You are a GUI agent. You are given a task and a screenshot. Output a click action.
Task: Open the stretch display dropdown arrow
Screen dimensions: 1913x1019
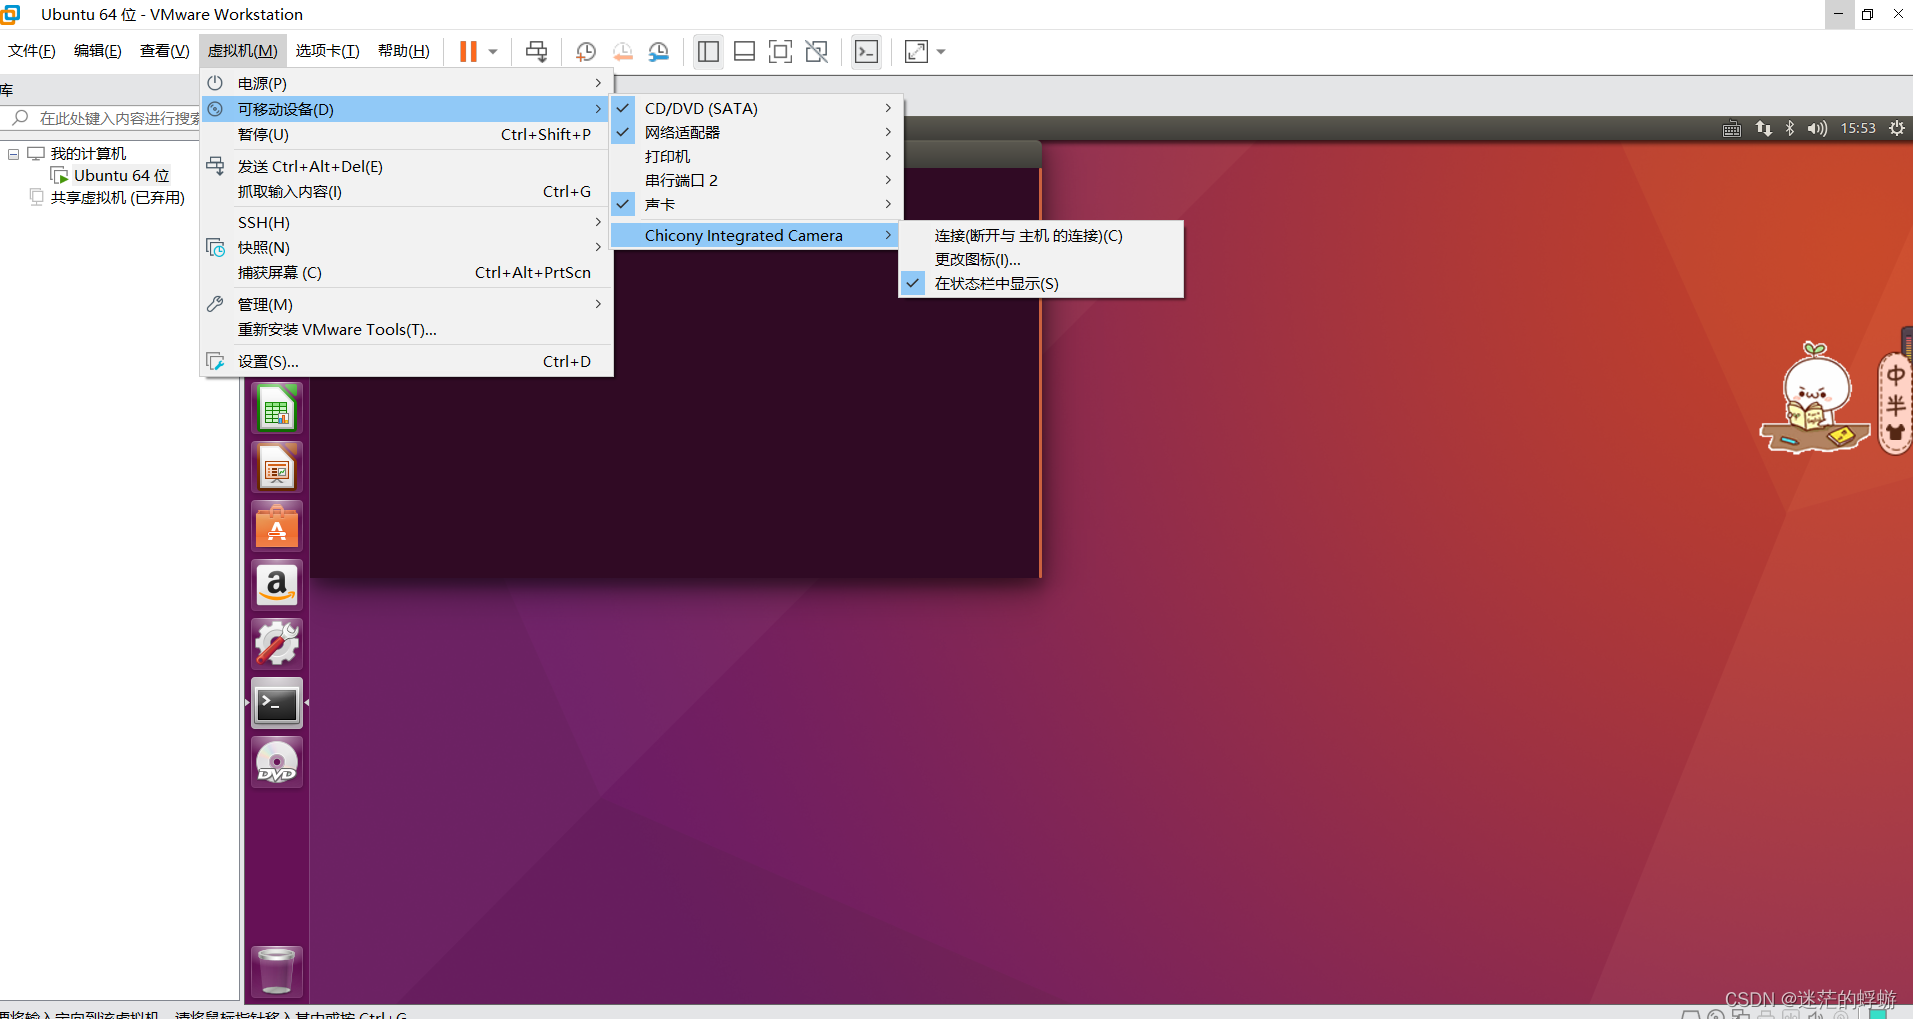pos(941,52)
